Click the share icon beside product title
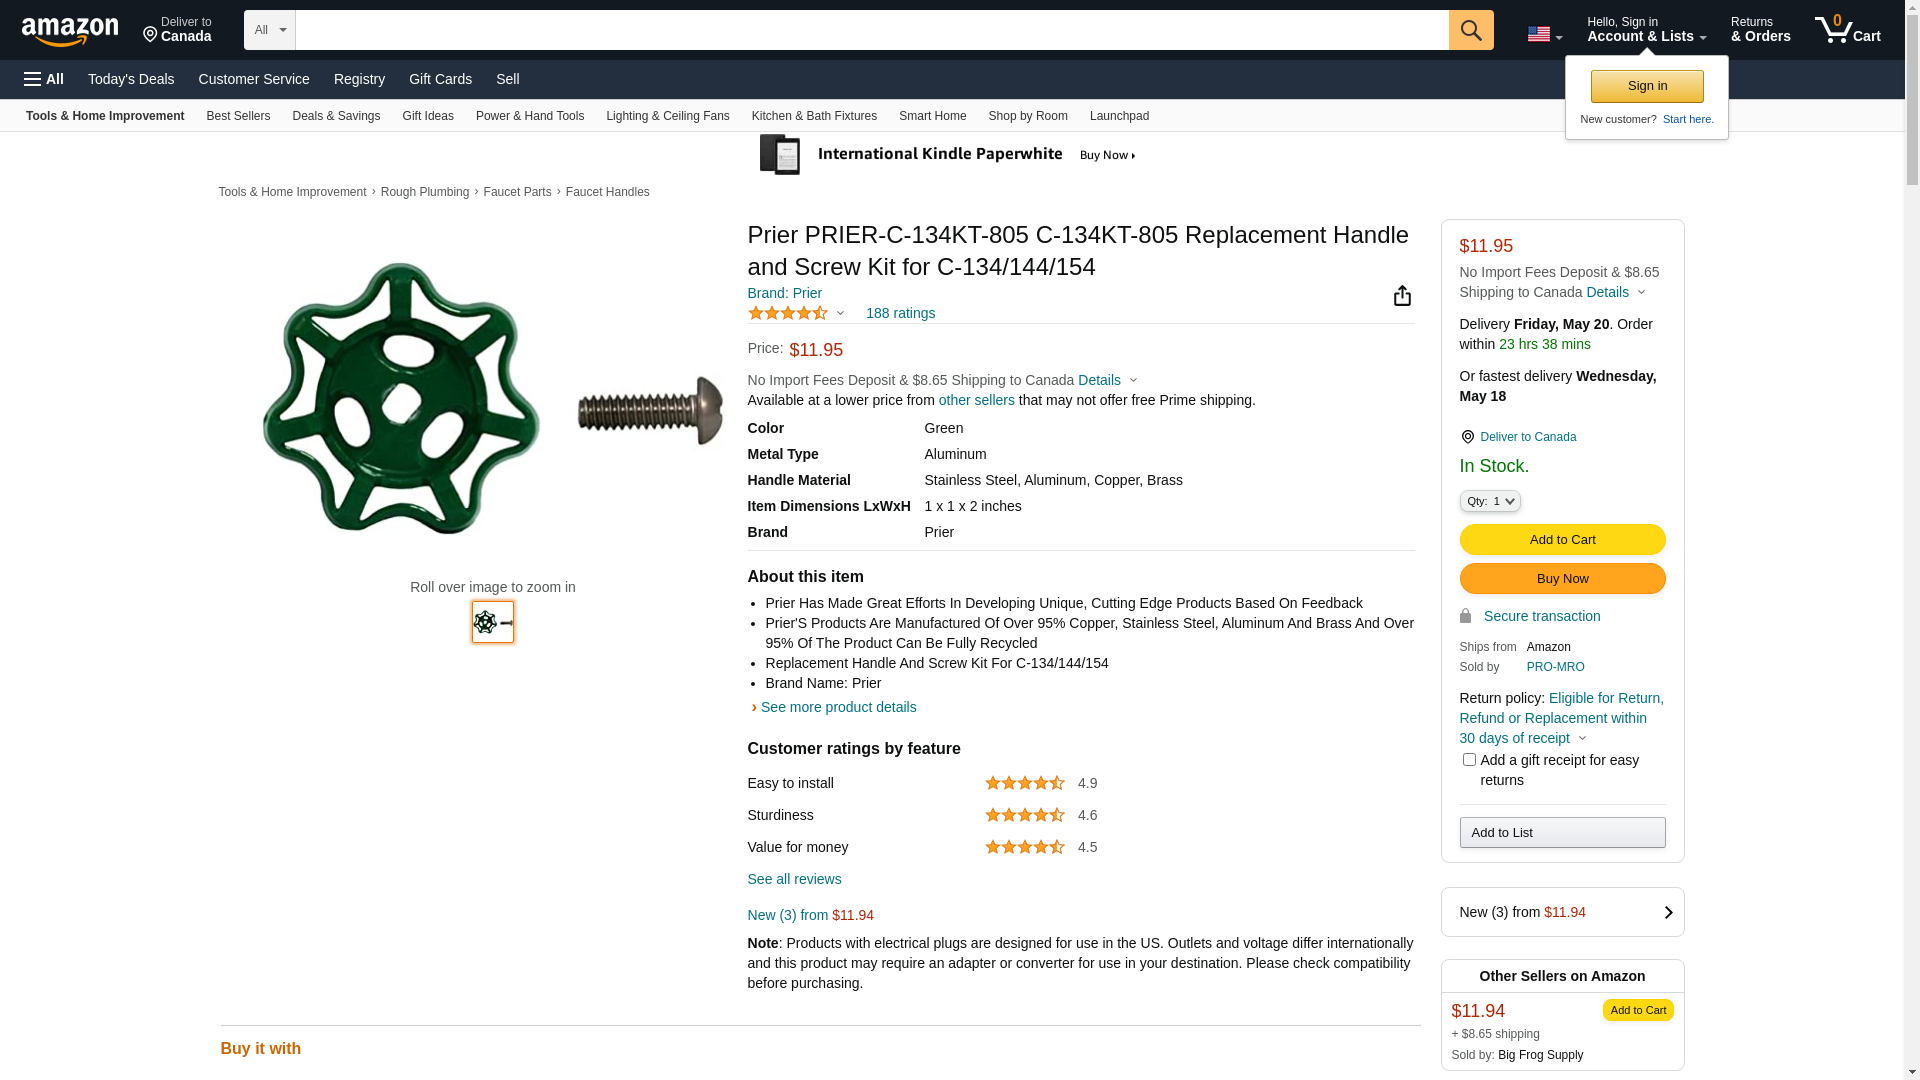 coord(1402,296)
